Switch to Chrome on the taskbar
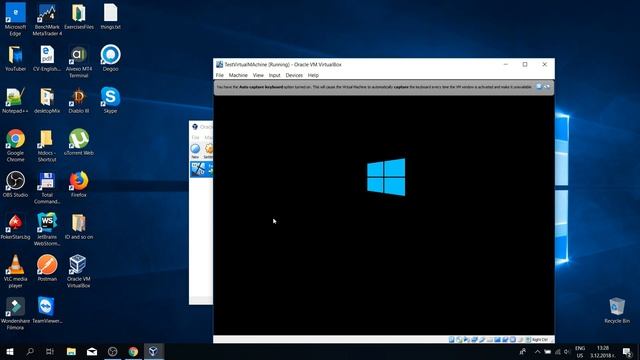Viewport: 640px width, 360px height. tap(133, 351)
